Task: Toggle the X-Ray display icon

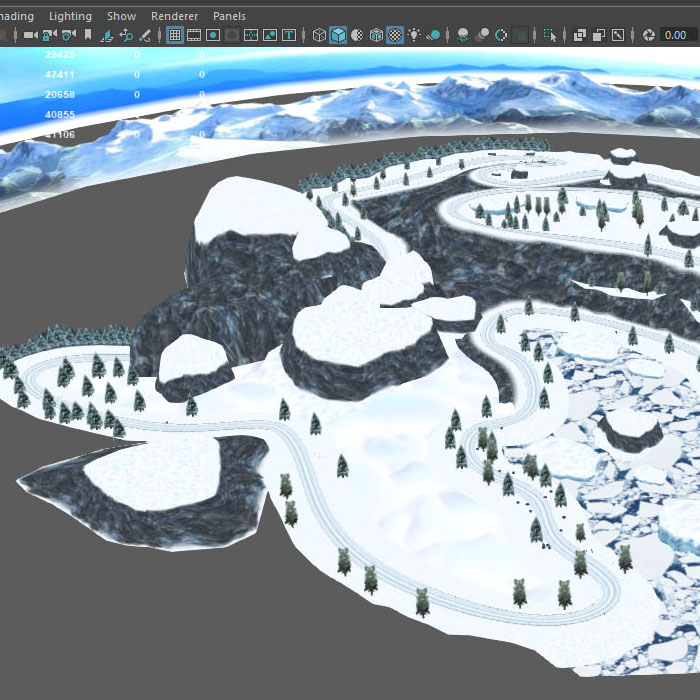Action: (579, 35)
